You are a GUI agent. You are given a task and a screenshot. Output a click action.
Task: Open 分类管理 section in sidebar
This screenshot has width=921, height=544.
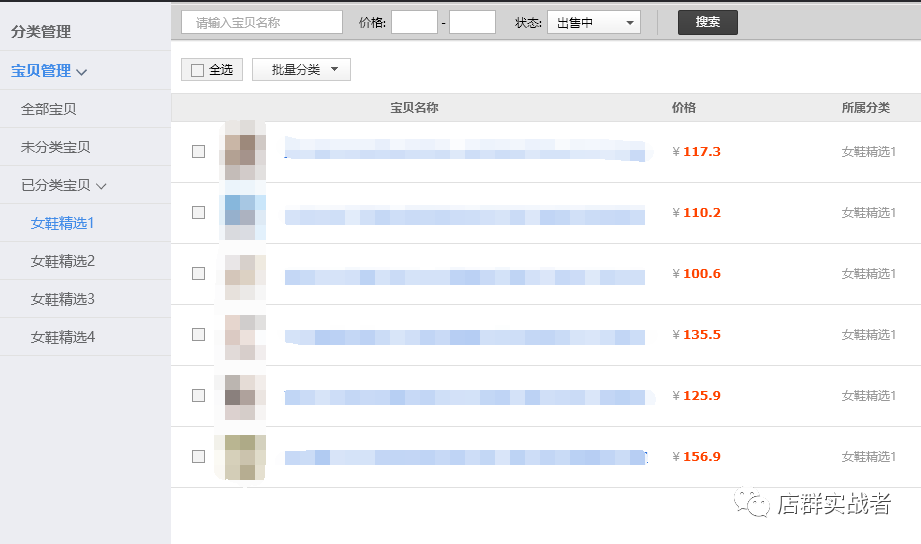tap(41, 32)
